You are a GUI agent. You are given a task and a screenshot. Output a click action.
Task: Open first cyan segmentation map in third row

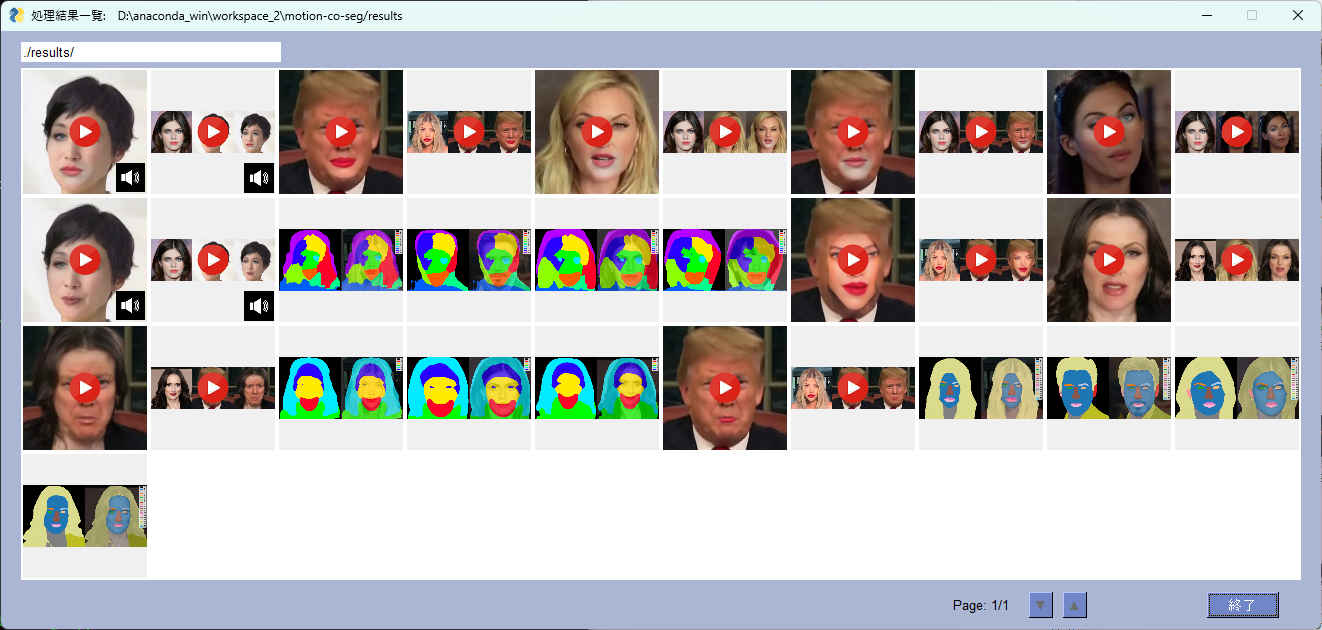(340, 388)
